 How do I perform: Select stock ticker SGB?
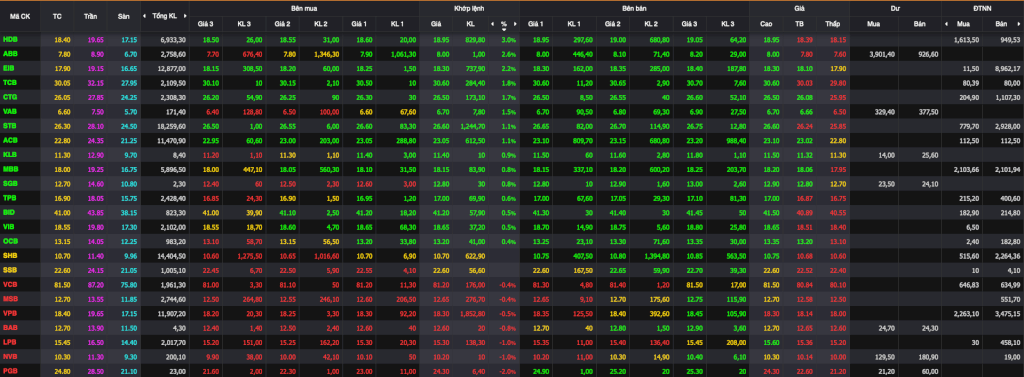[10, 182]
